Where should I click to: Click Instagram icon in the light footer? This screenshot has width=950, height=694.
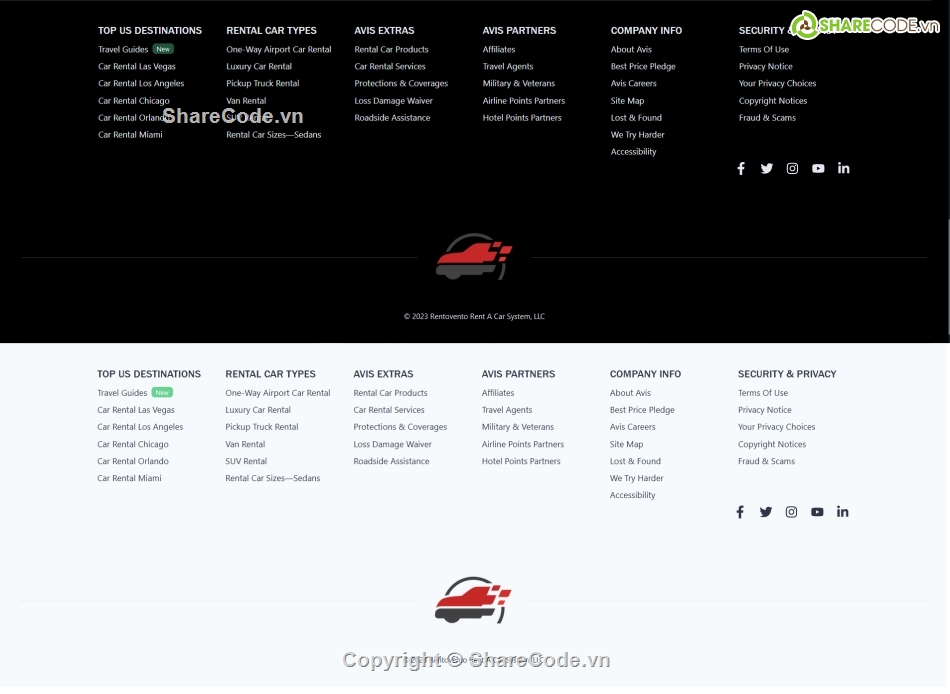791,512
